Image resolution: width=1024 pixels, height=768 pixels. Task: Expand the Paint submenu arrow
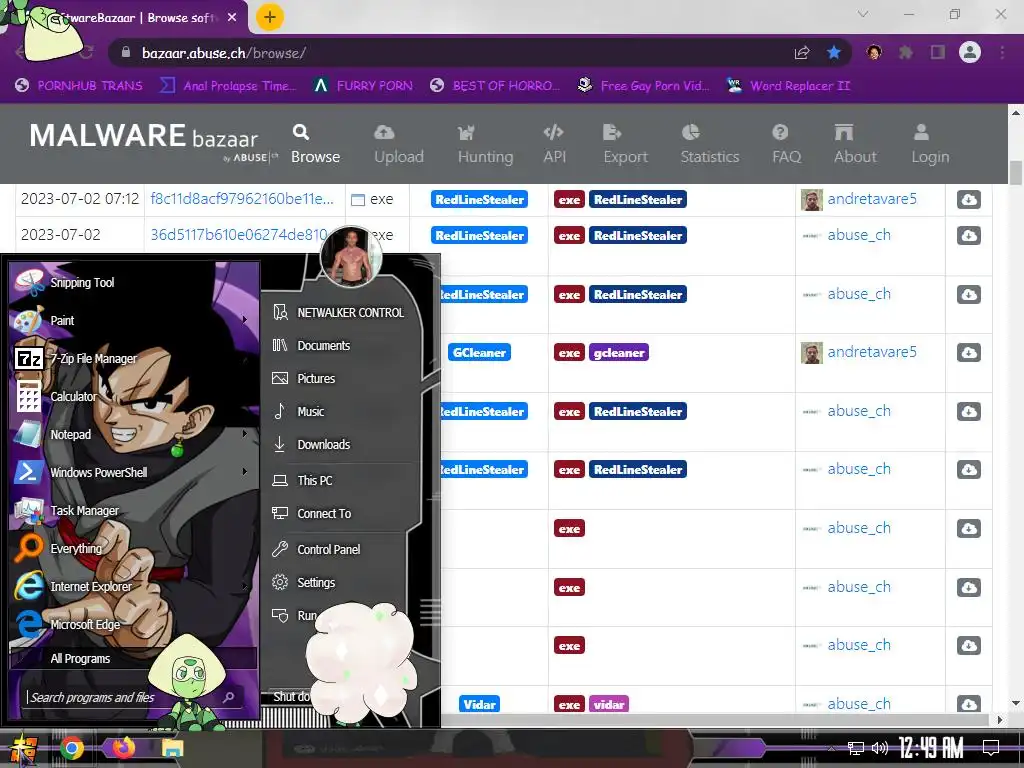[245, 320]
